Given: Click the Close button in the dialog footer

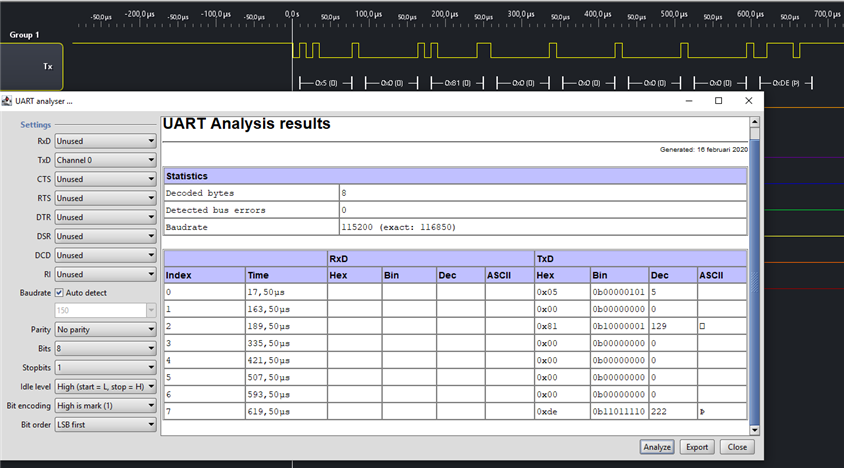Looking at the screenshot, I should click(737, 447).
